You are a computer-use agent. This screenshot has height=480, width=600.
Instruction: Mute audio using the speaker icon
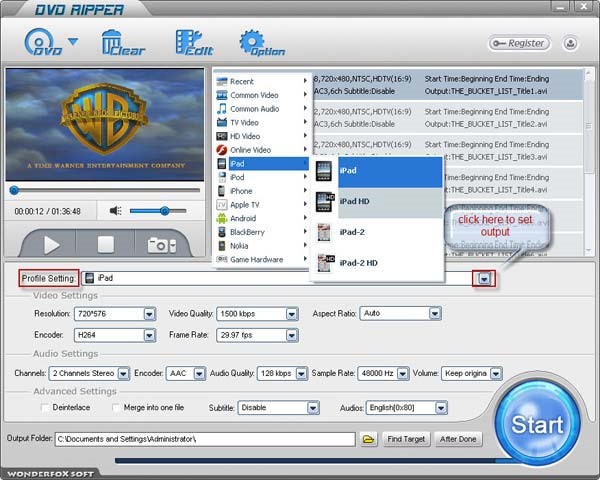tap(116, 211)
